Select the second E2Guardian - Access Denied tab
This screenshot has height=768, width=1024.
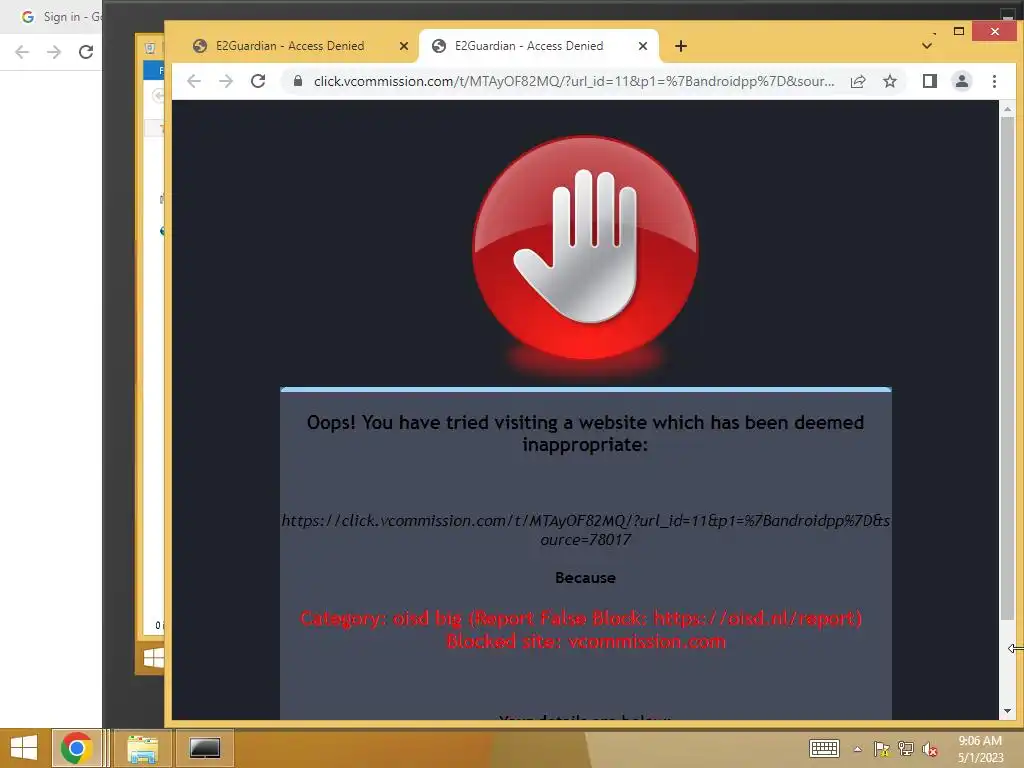click(529, 46)
